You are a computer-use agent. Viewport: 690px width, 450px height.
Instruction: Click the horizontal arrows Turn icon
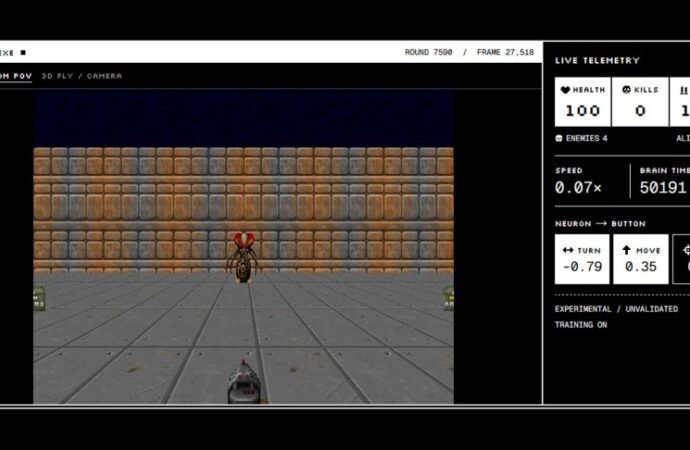568,250
